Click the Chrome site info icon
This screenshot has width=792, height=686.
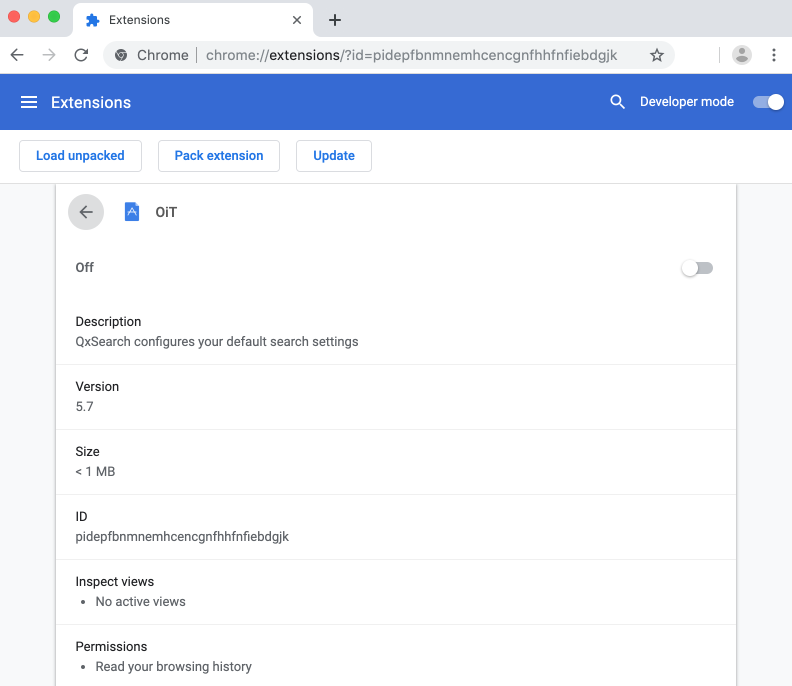[121, 55]
